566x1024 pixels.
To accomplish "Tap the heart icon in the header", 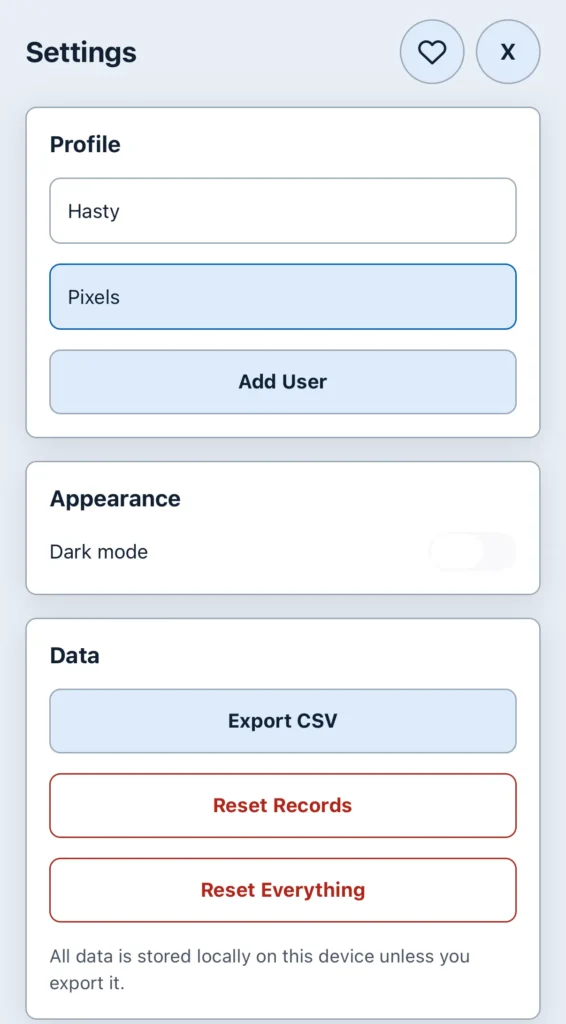I will point(432,52).
